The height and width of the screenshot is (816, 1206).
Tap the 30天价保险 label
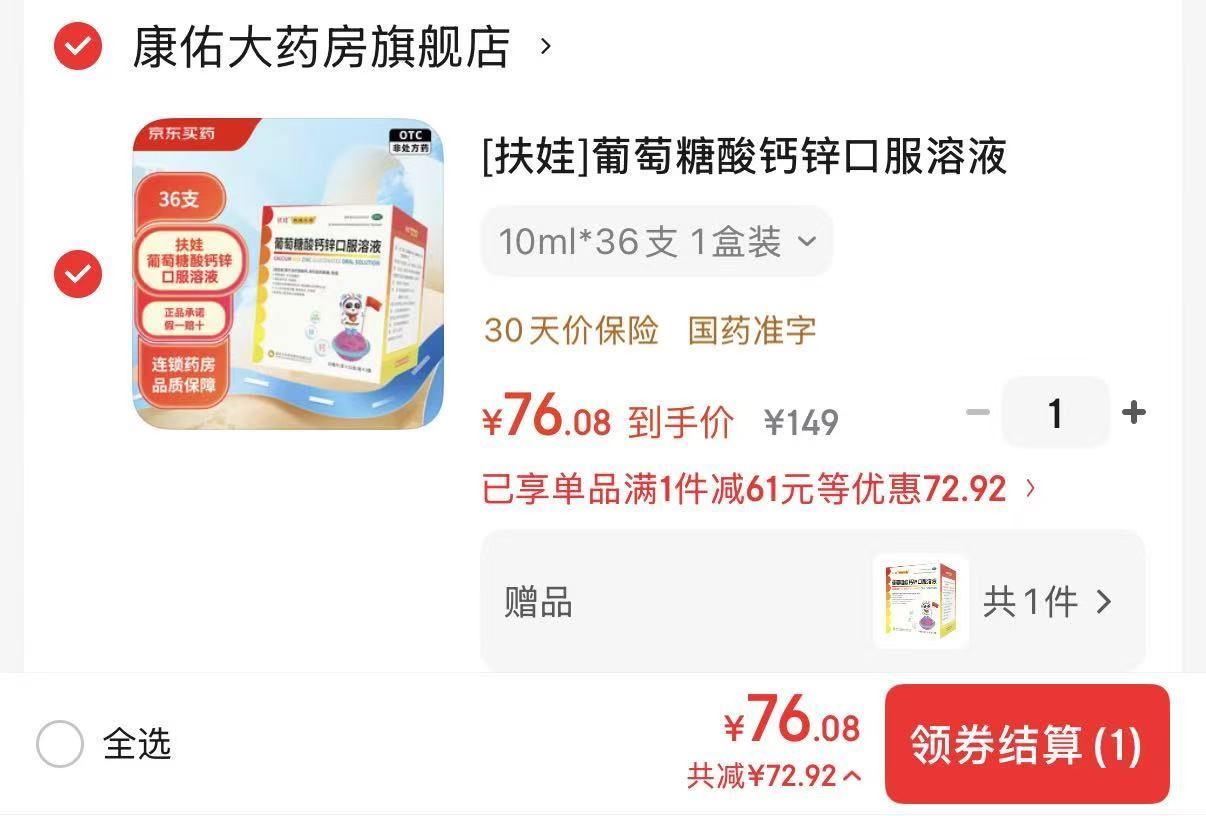coord(571,331)
